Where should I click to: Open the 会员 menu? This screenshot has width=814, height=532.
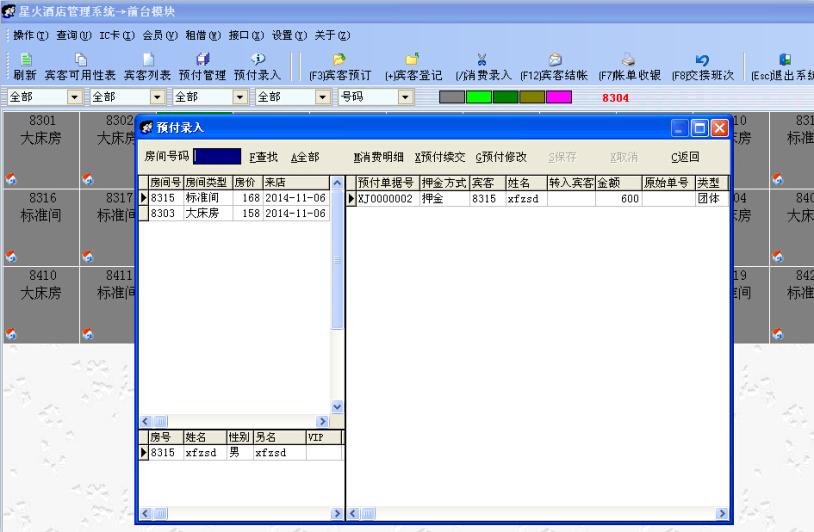pos(153,36)
